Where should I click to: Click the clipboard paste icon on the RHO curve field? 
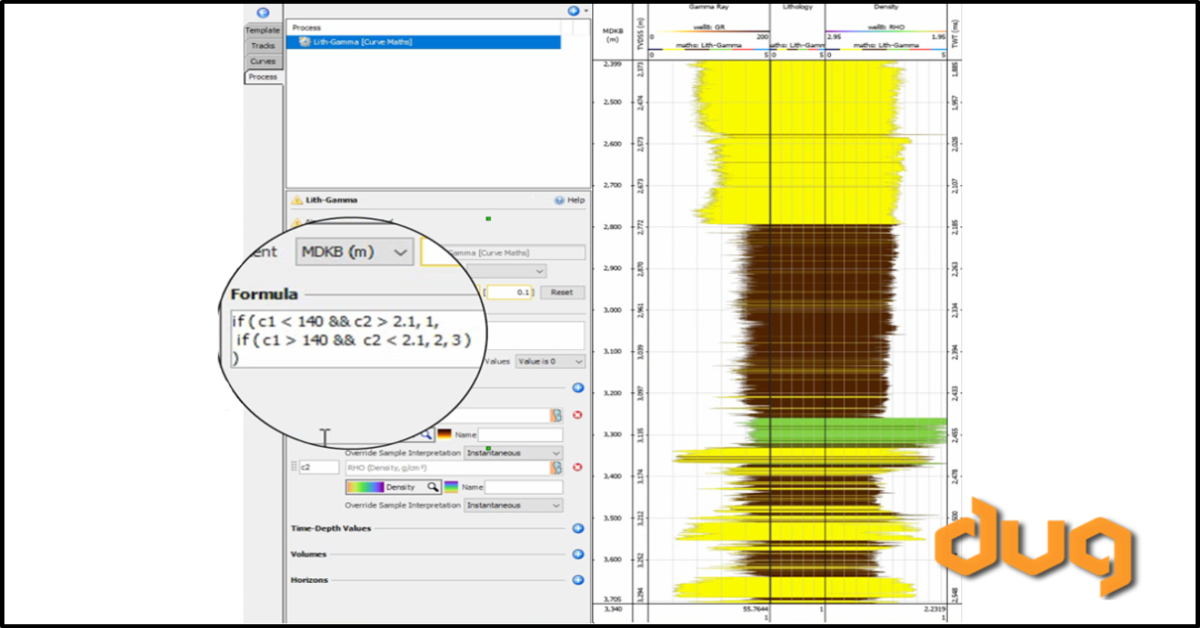[x=557, y=468]
